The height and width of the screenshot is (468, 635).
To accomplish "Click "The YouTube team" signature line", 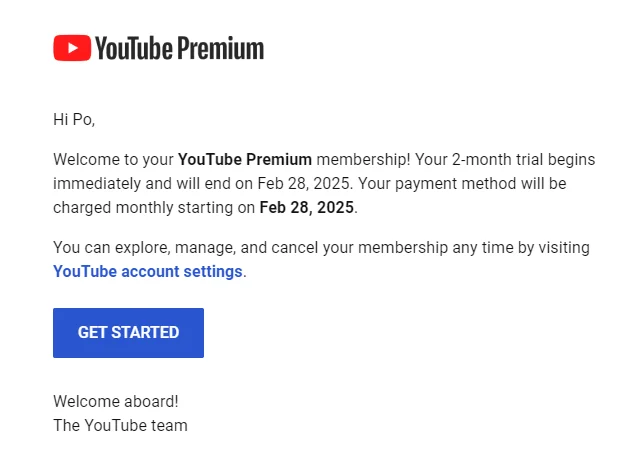I will pyautogui.click(x=120, y=425).
